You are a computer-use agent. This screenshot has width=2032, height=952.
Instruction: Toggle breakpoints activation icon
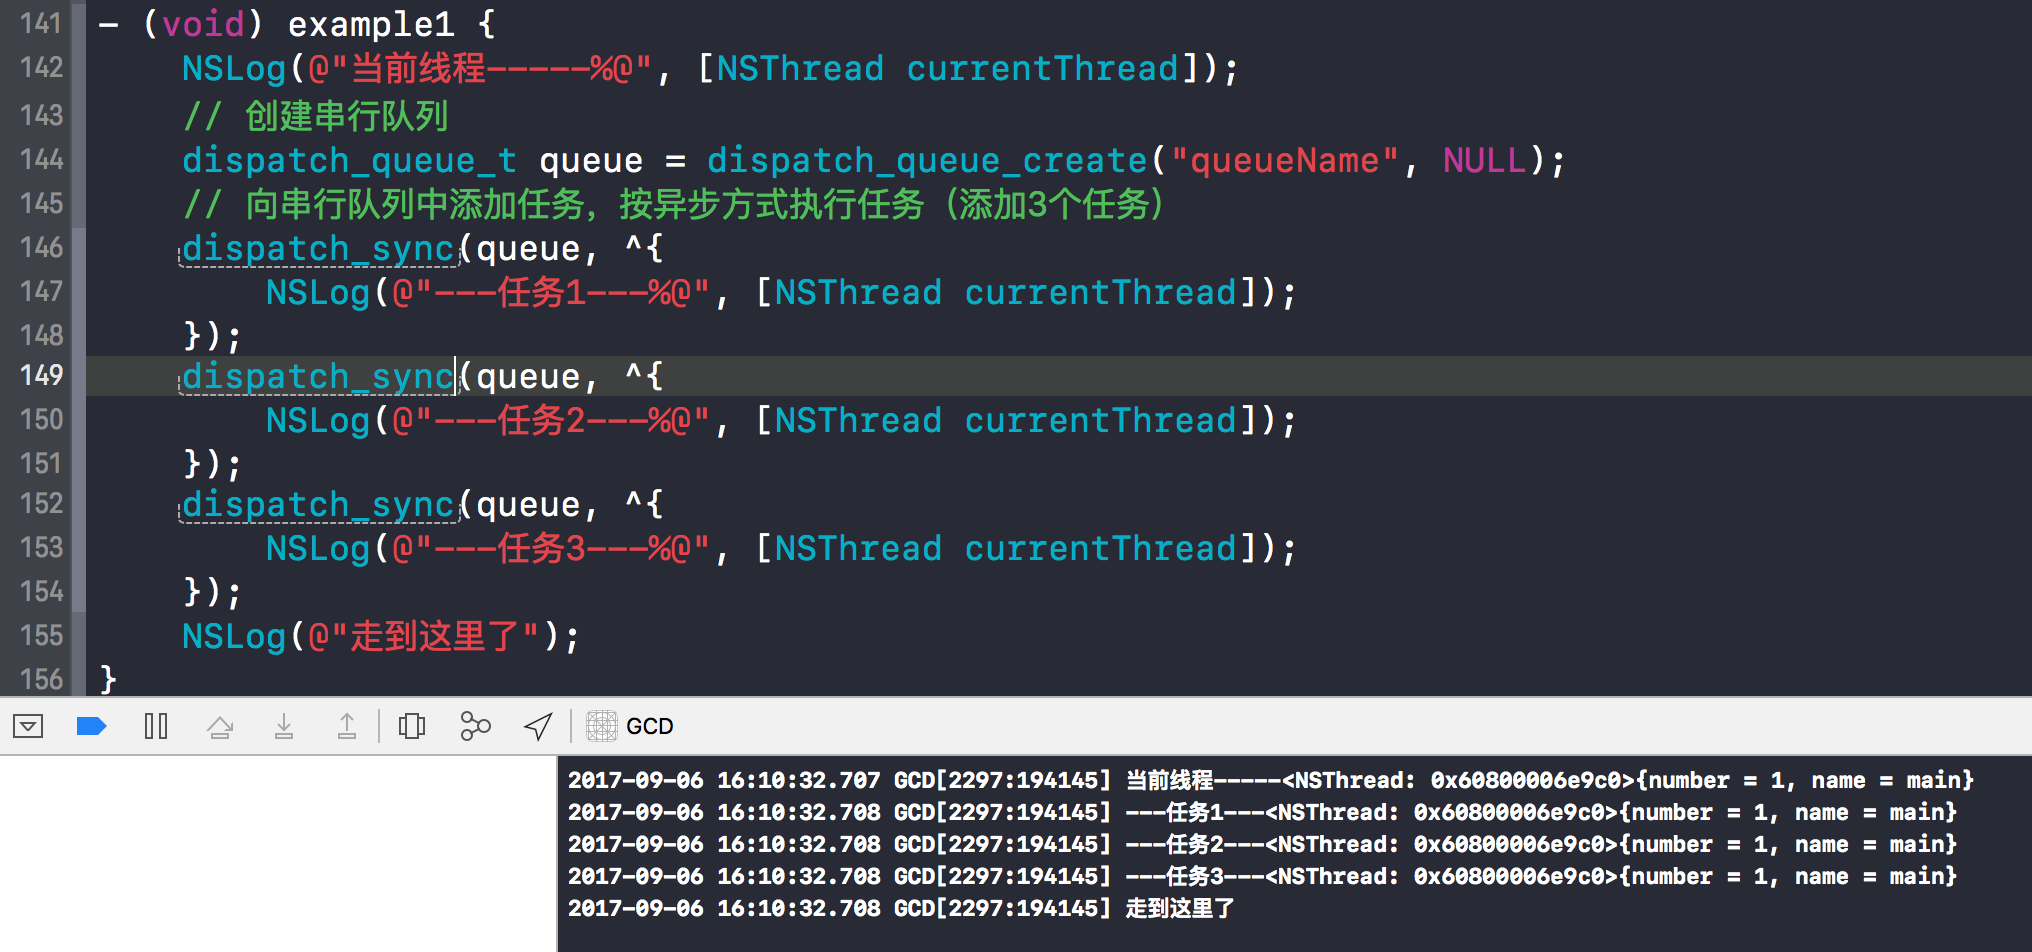[91, 726]
